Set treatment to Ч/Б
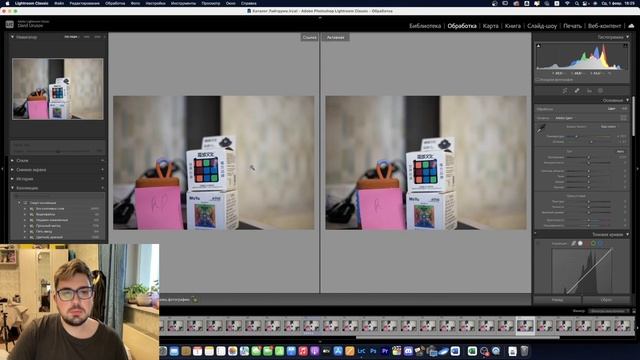The height and width of the screenshot is (360, 640). (x=624, y=109)
